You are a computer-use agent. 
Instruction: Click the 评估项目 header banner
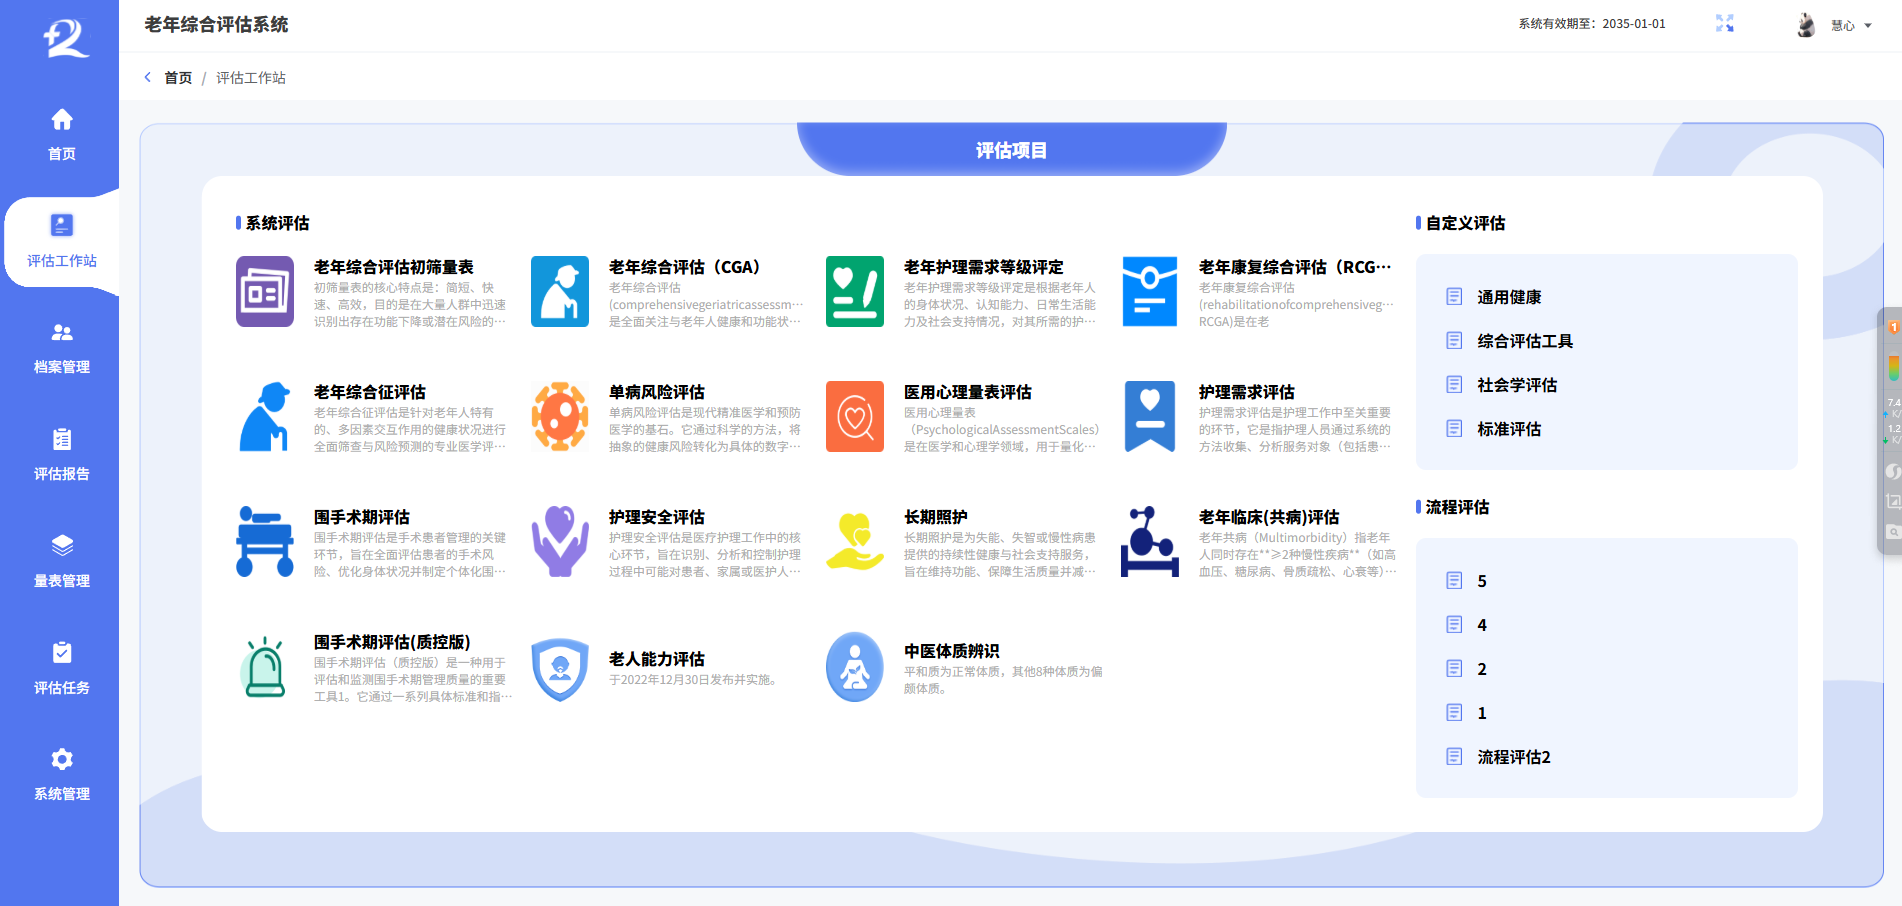tap(1011, 150)
